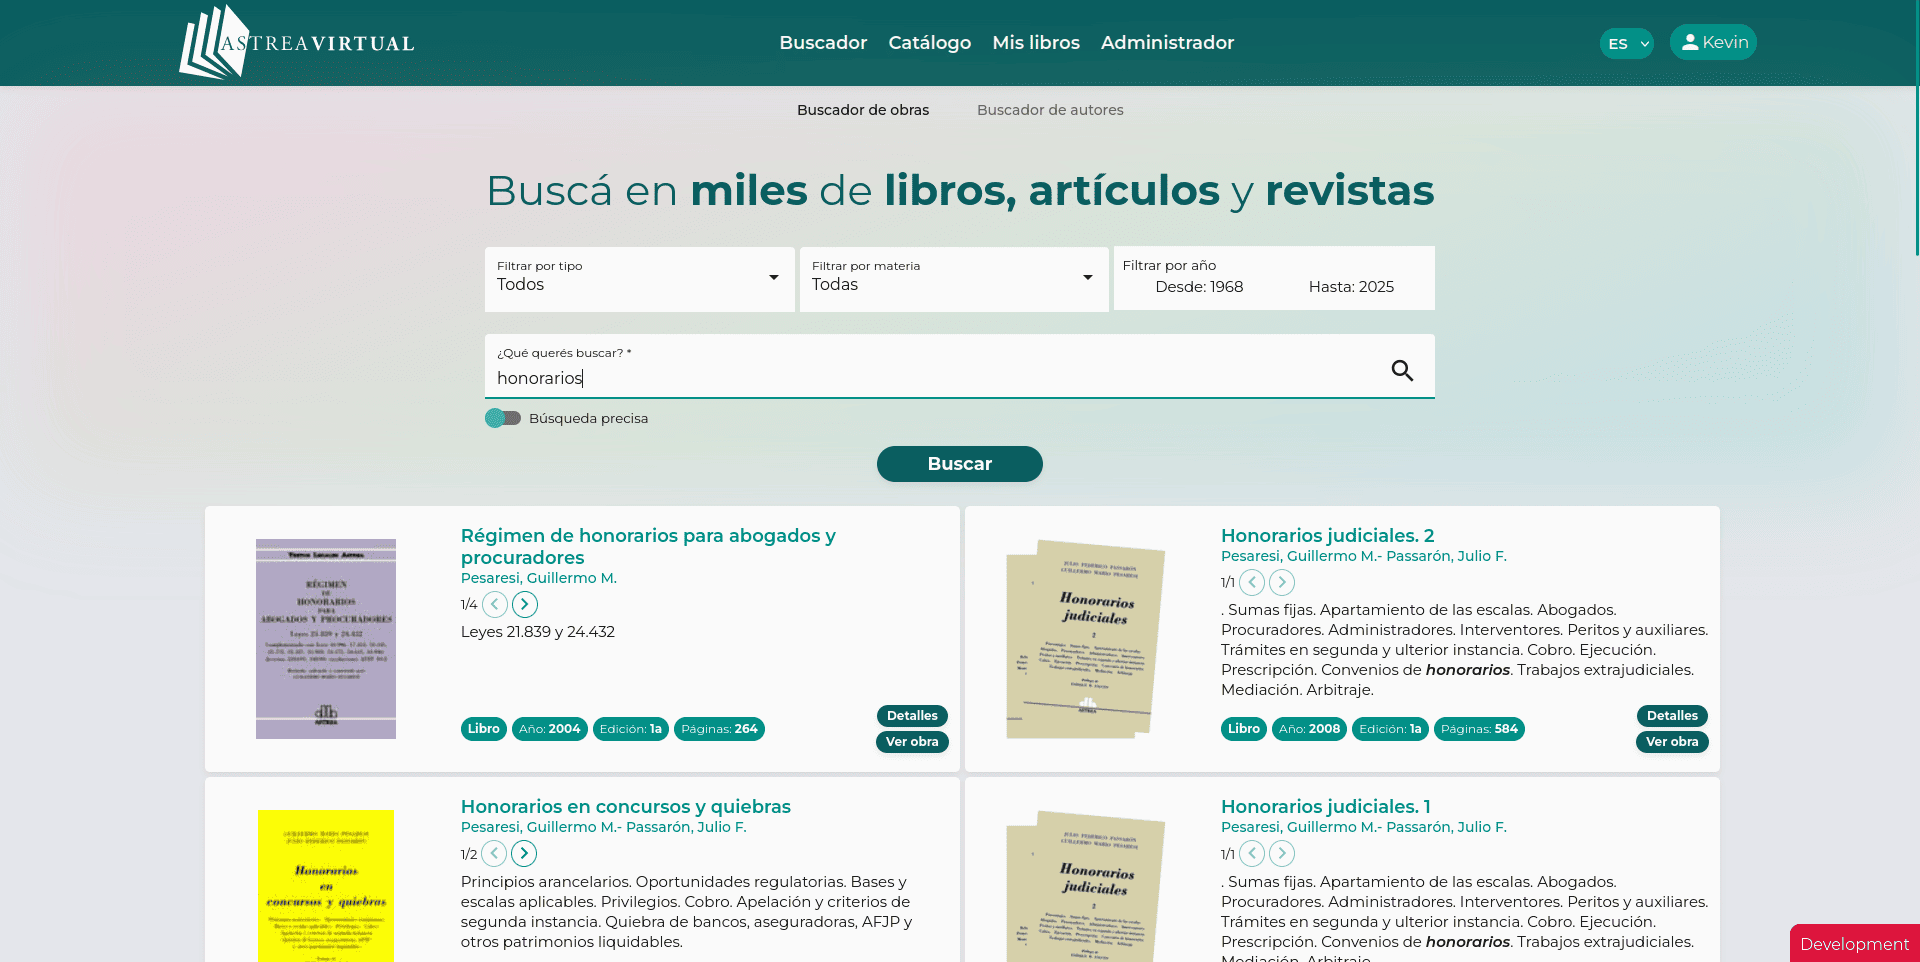This screenshot has width=1920, height=962.
Task: Click Libro tag of Régimen de honorarios
Action: point(484,729)
